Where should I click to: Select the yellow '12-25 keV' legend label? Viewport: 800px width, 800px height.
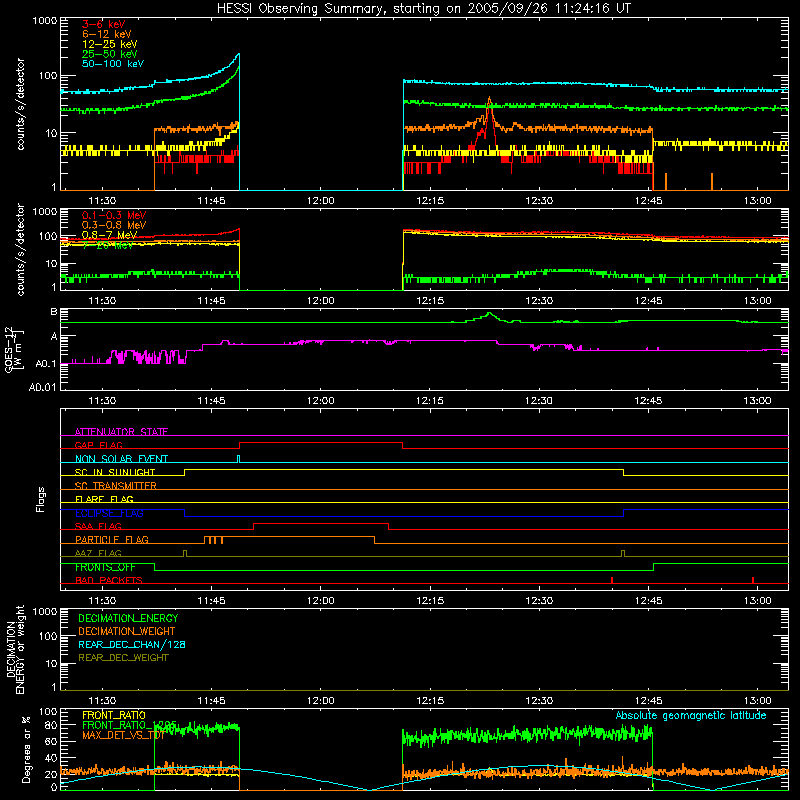(110, 44)
